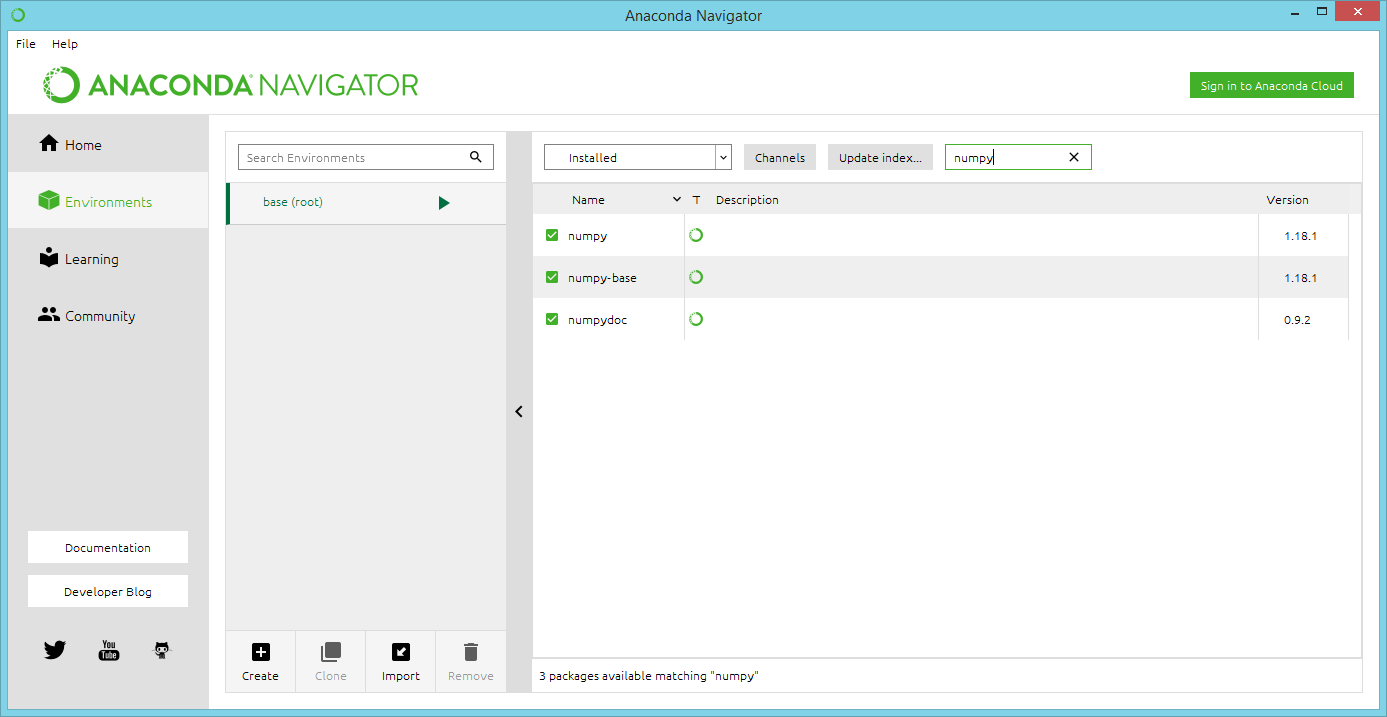
Task: Open the Developer Blog
Action: [108, 592]
